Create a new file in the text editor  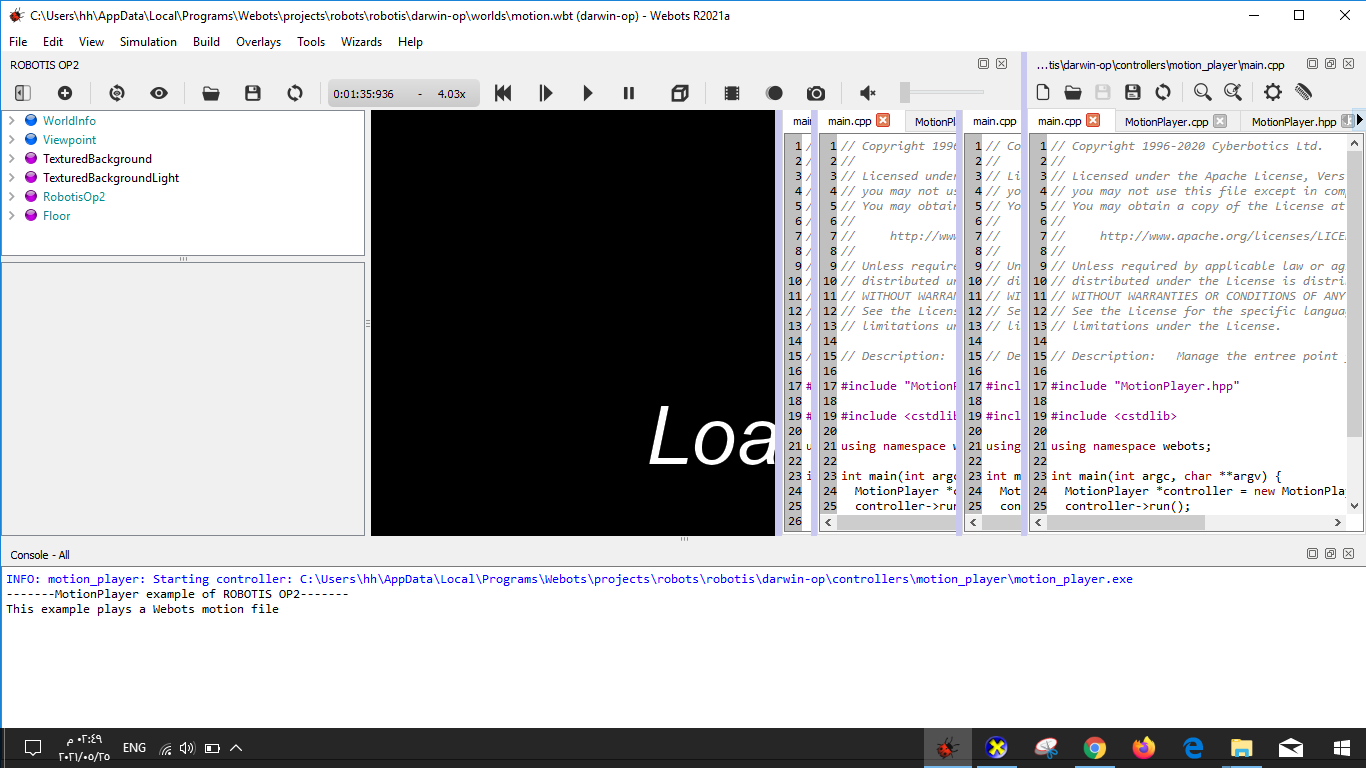click(x=1043, y=91)
